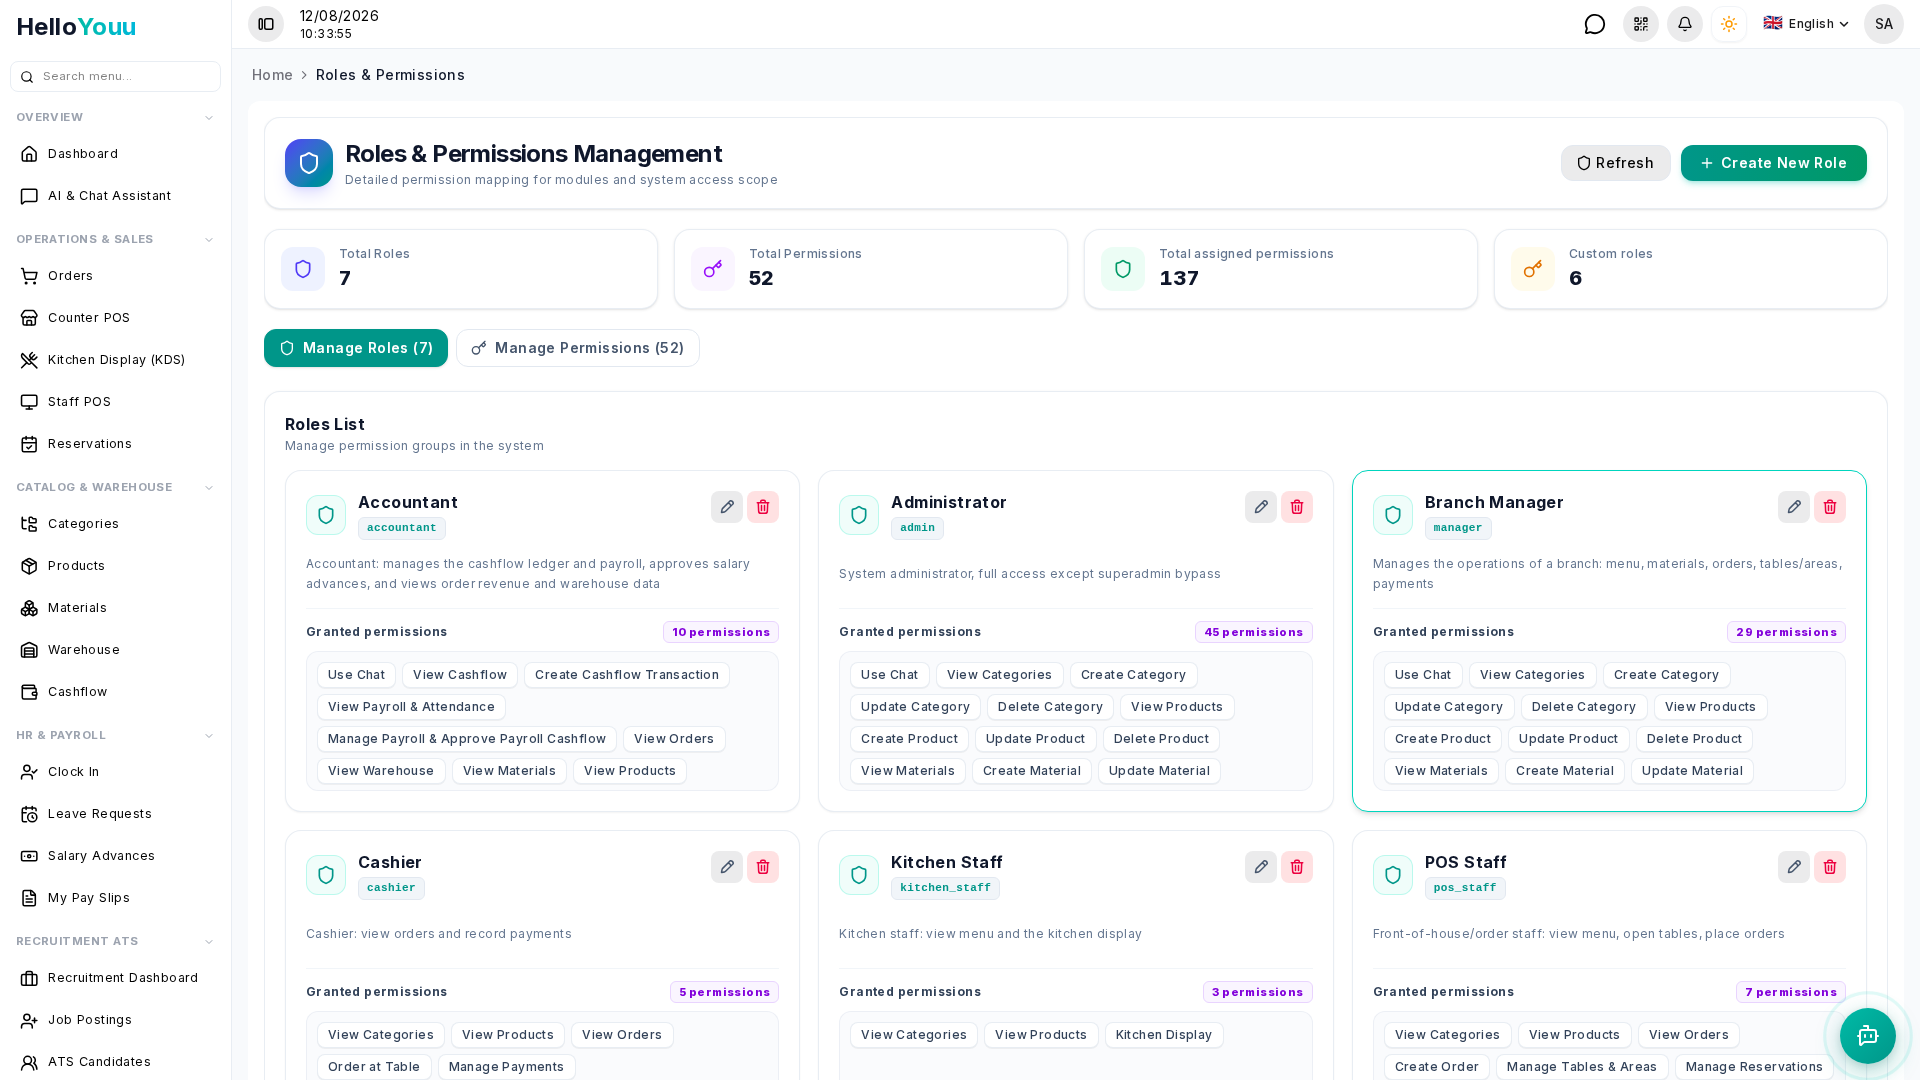The height and width of the screenshot is (1080, 1920).
Task: Navigate to Categories page
Action: 115,524
